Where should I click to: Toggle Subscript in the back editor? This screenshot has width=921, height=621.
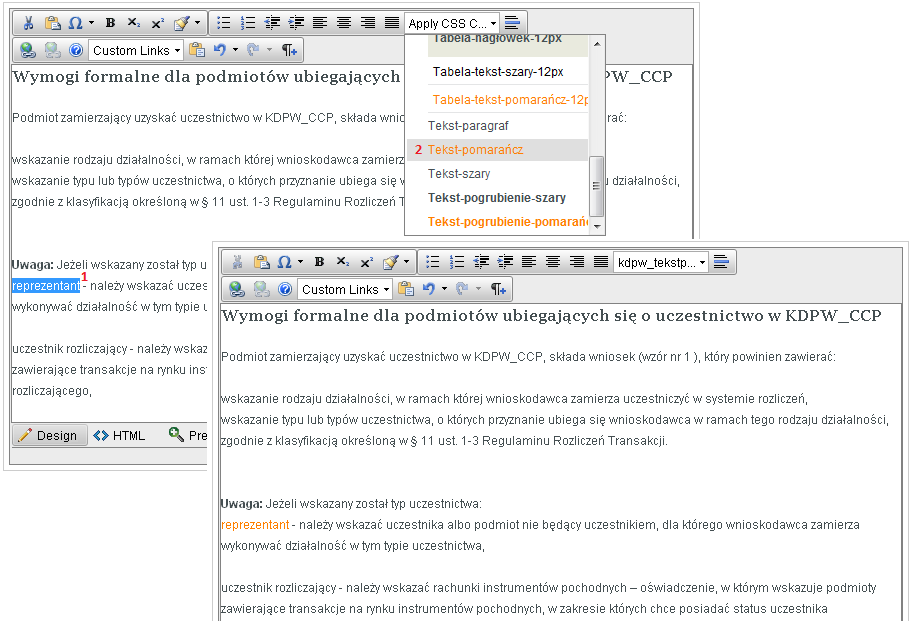(134, 23)
